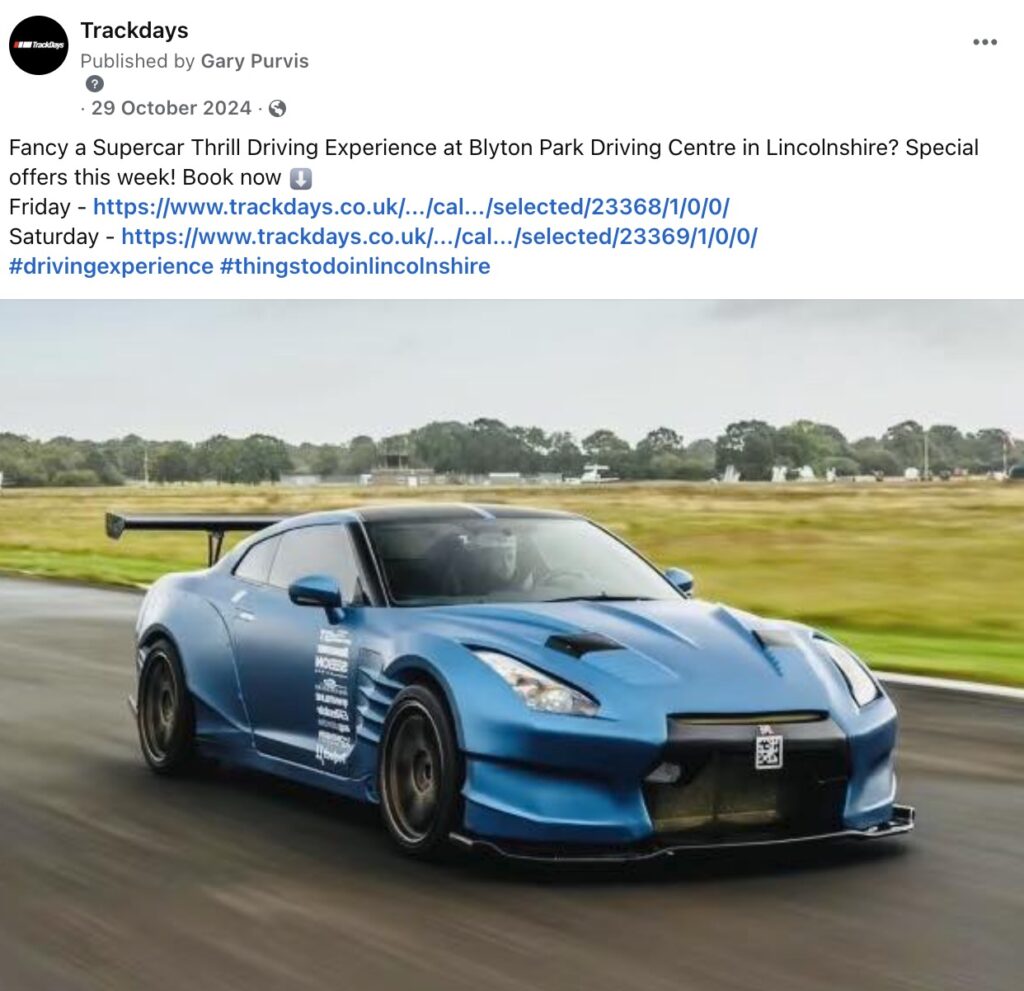Open Gary Purvis publisher profile
Screen dimensions: 1024x991
pos(255,61)
